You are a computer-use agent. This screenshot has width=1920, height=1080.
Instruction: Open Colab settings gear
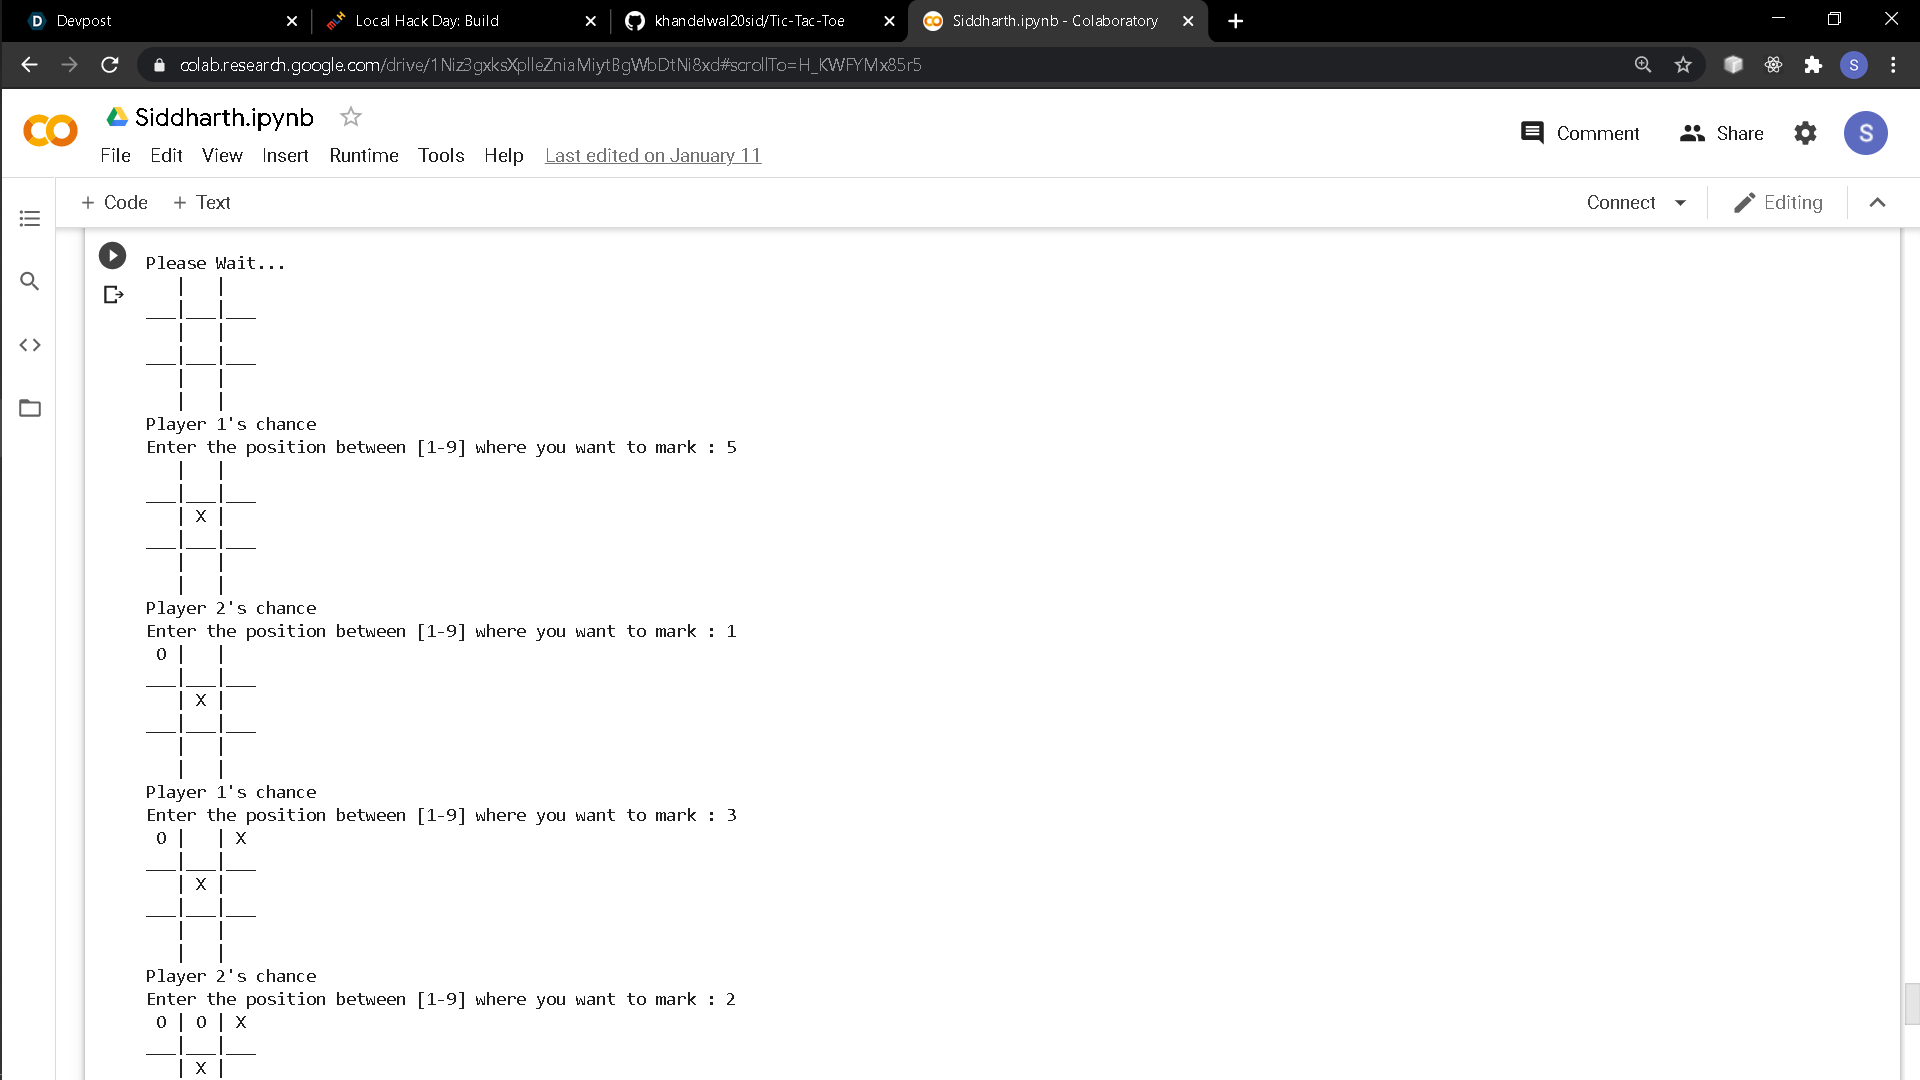coord(1805,133)
